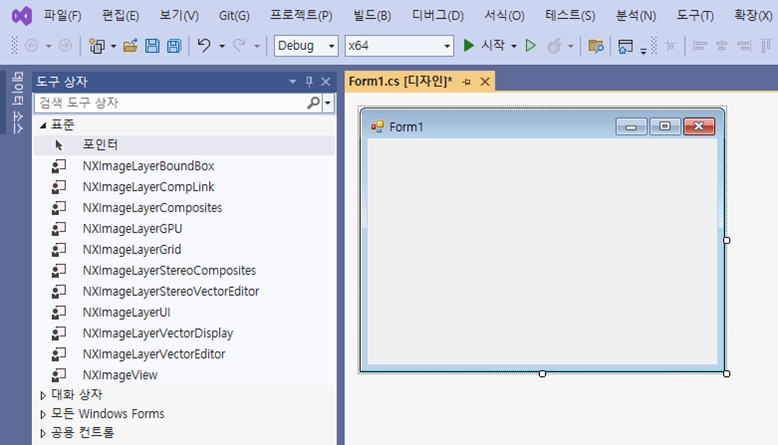Expand the 모든 Windows Forms group
This screenshot has width=778, height=445.
(43, 414)
